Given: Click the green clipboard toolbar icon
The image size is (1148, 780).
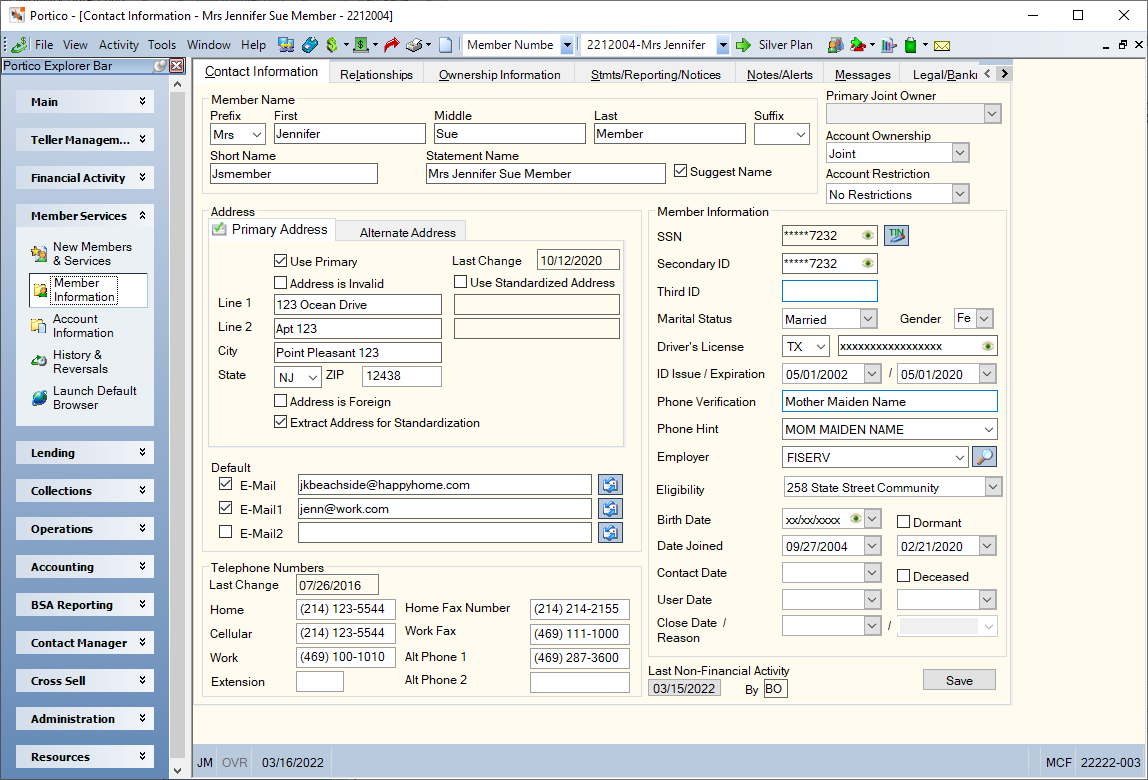Looking at the screenshot, I should [911, 45].
